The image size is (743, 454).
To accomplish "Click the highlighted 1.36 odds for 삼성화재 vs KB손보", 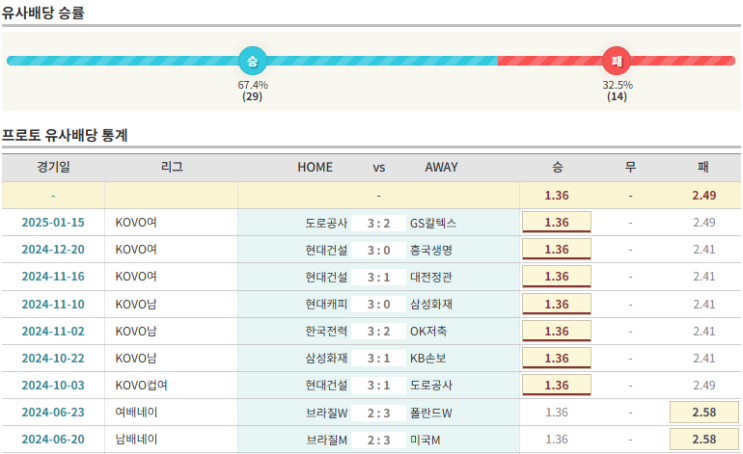I will [x=556, y=358].
